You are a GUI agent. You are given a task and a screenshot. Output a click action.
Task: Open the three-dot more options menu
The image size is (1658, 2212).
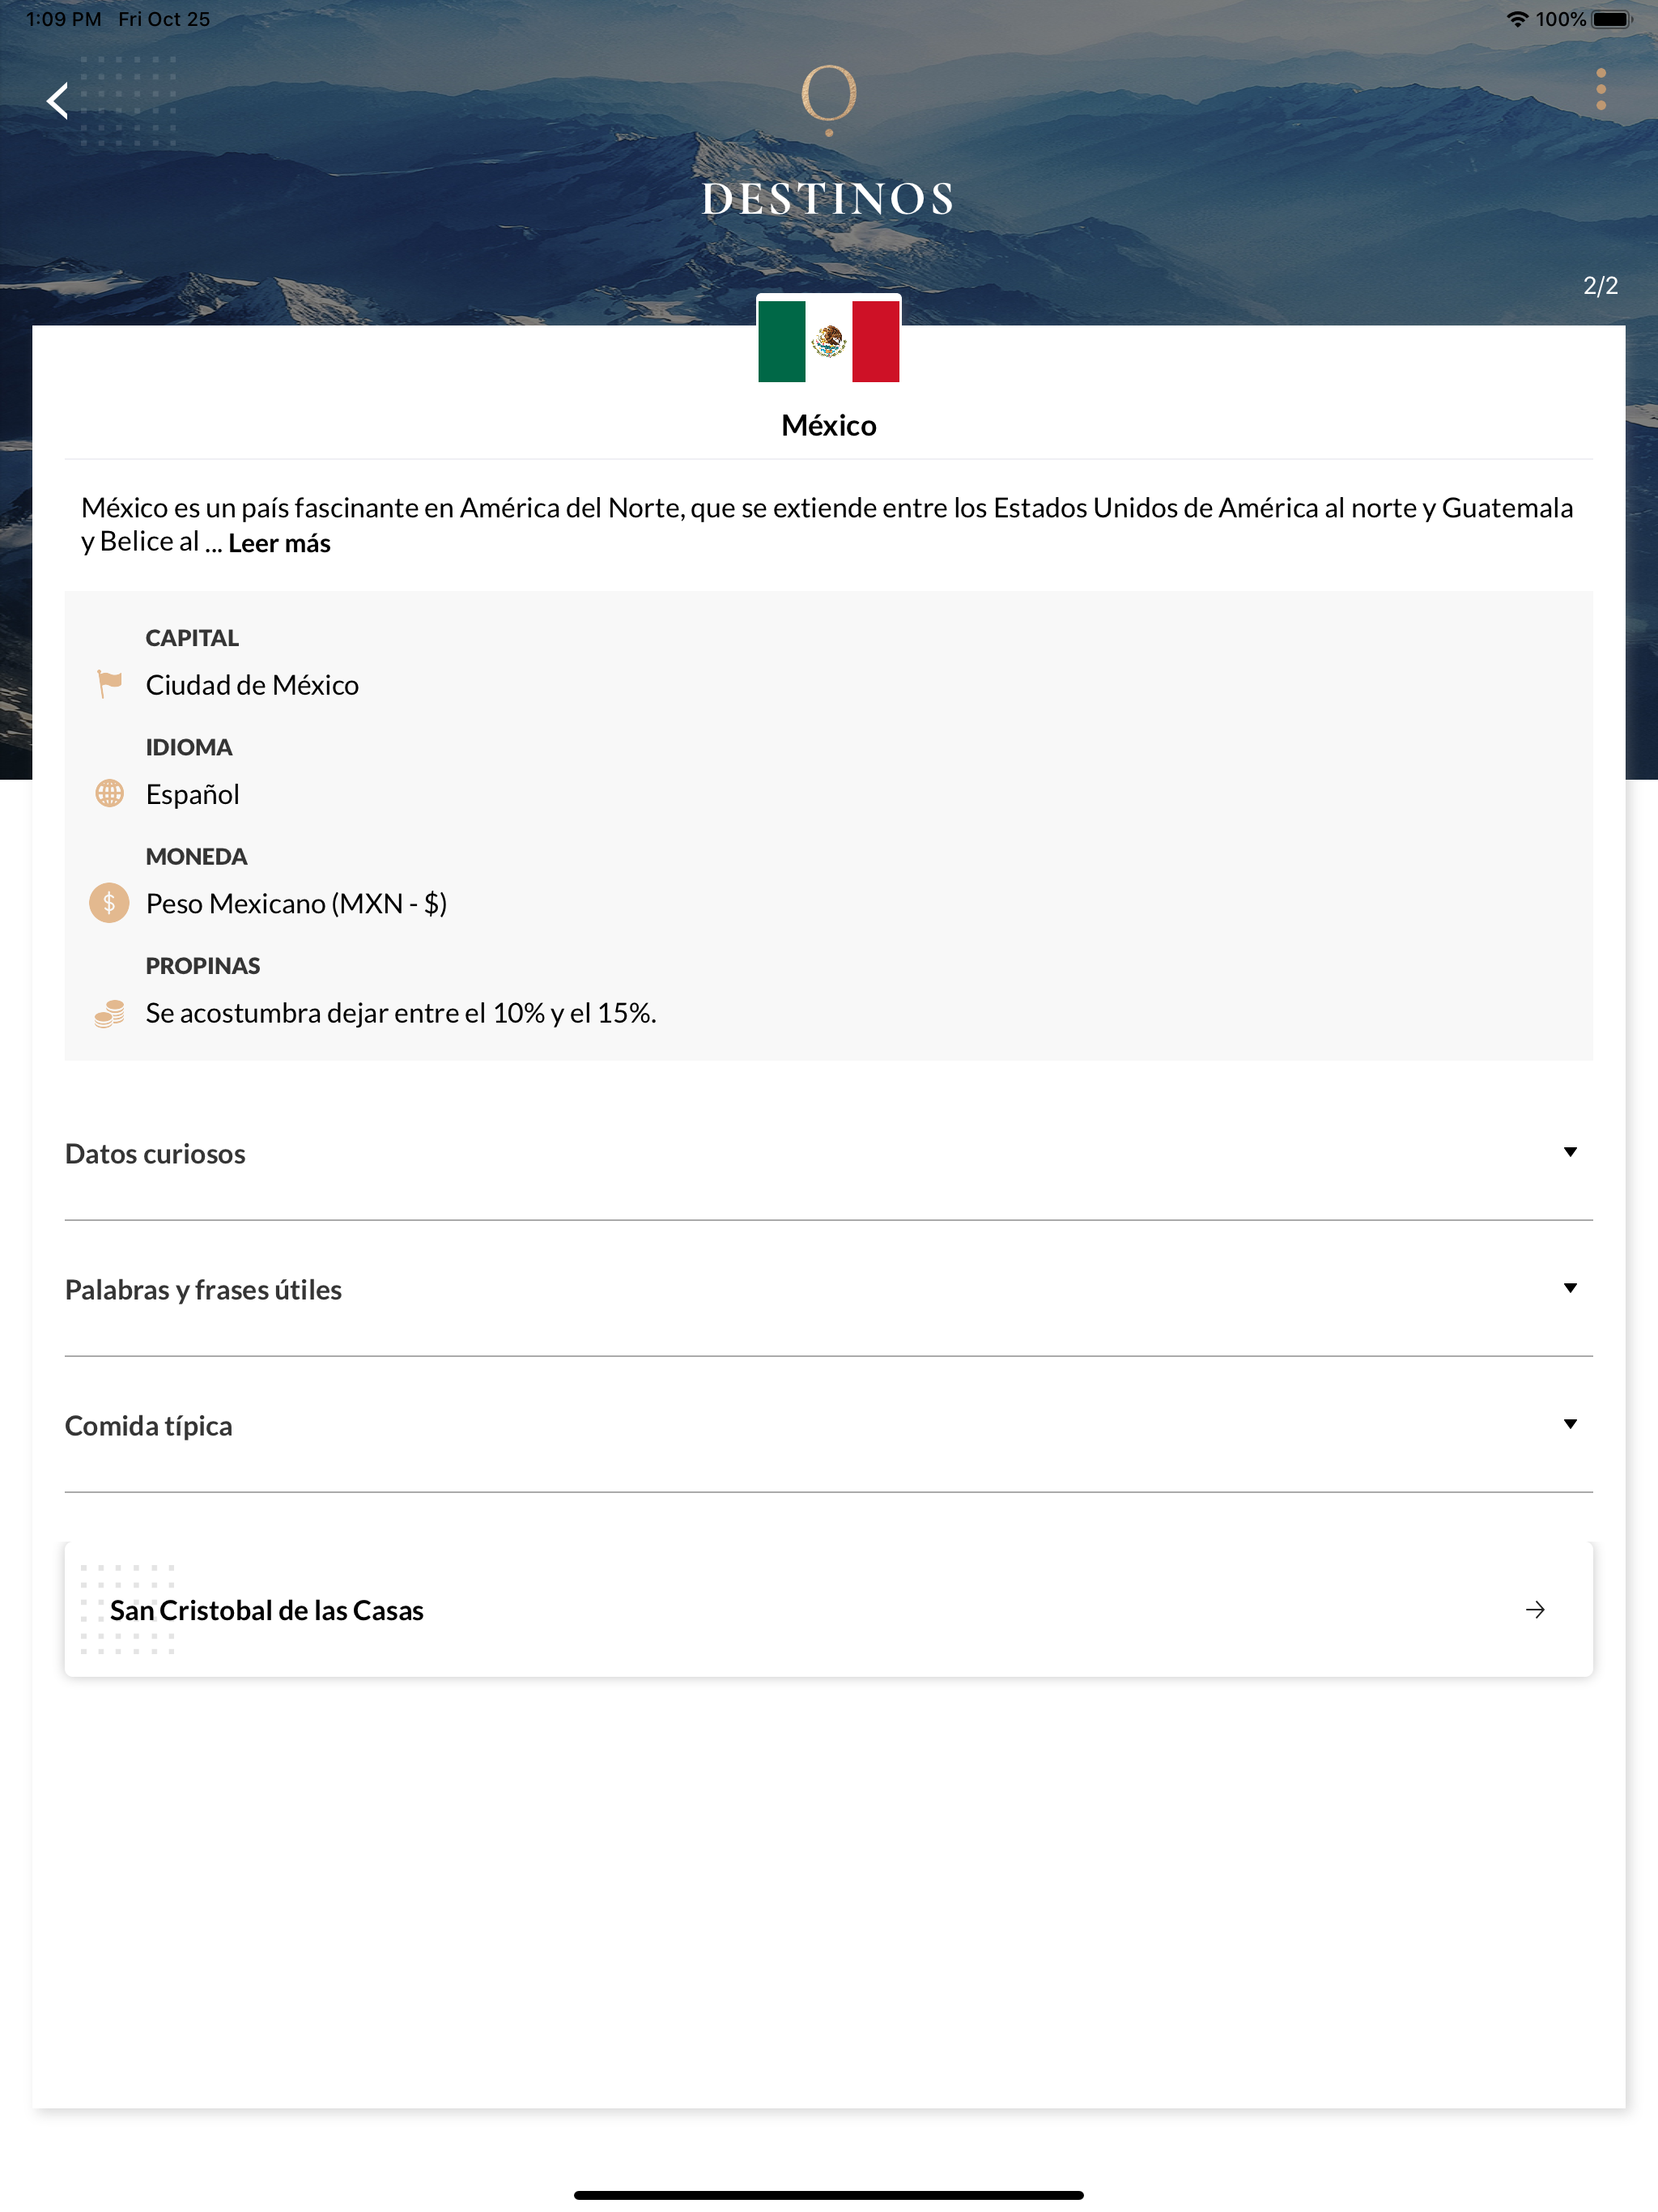(1601, 90)
